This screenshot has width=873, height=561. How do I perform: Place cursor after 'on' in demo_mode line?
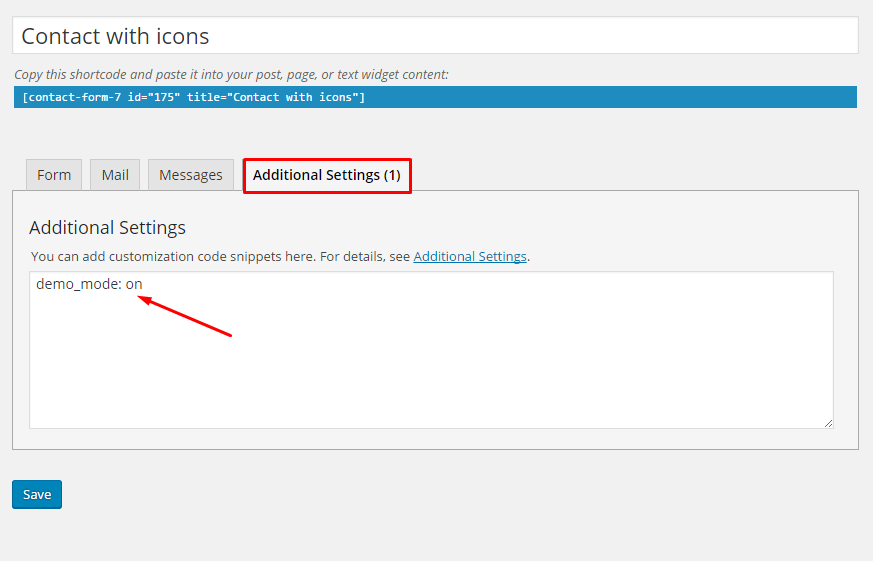pyautogui.click(x=144, y=284)
